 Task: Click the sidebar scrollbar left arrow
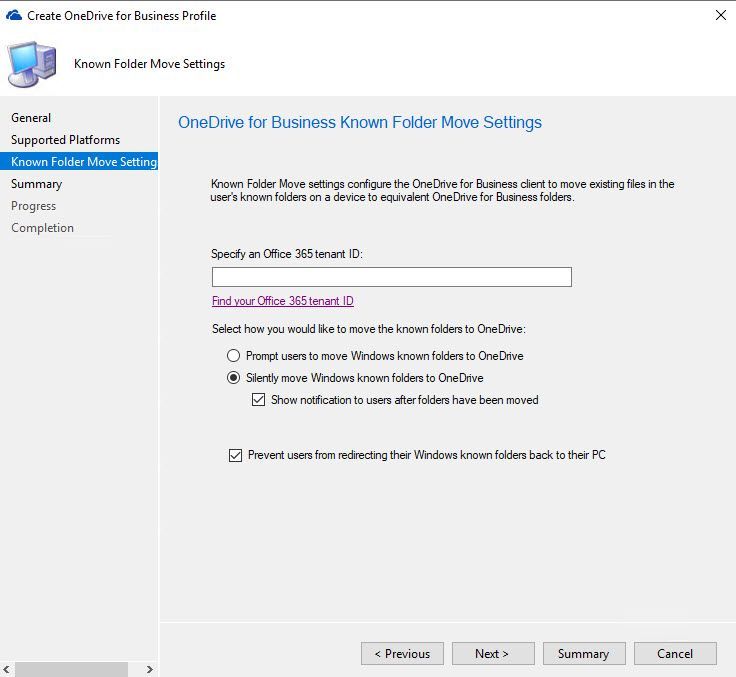(x=8, y=669)
